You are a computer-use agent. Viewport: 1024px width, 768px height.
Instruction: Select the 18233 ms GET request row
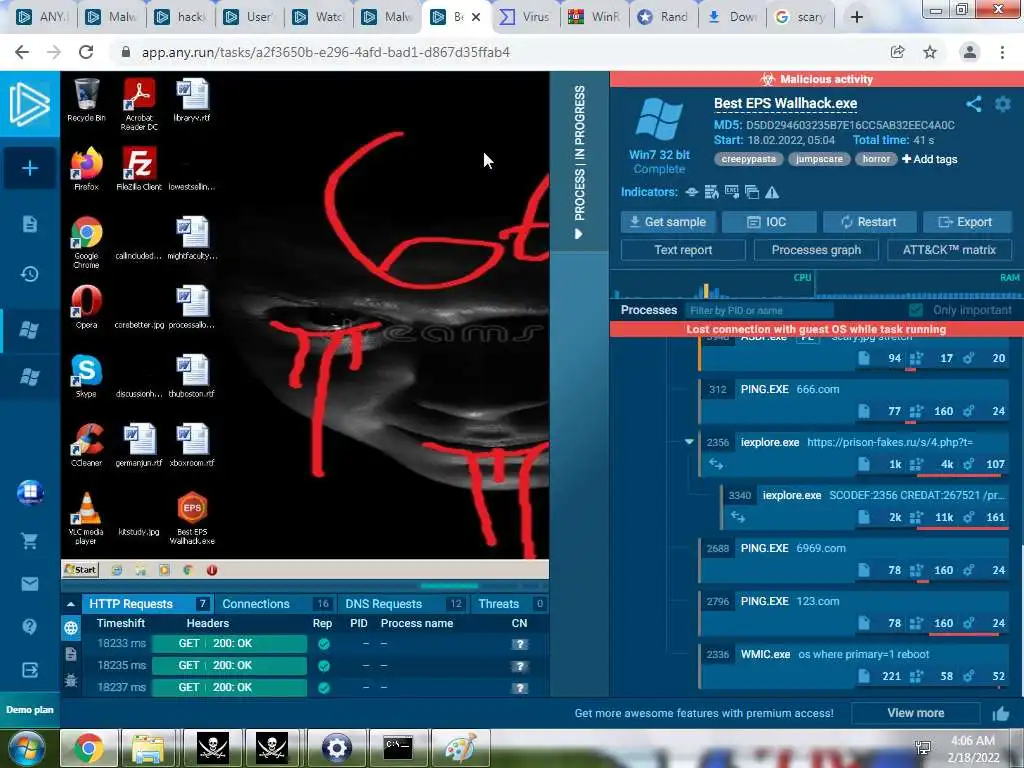pyautogui.click(x=313, y=644)
